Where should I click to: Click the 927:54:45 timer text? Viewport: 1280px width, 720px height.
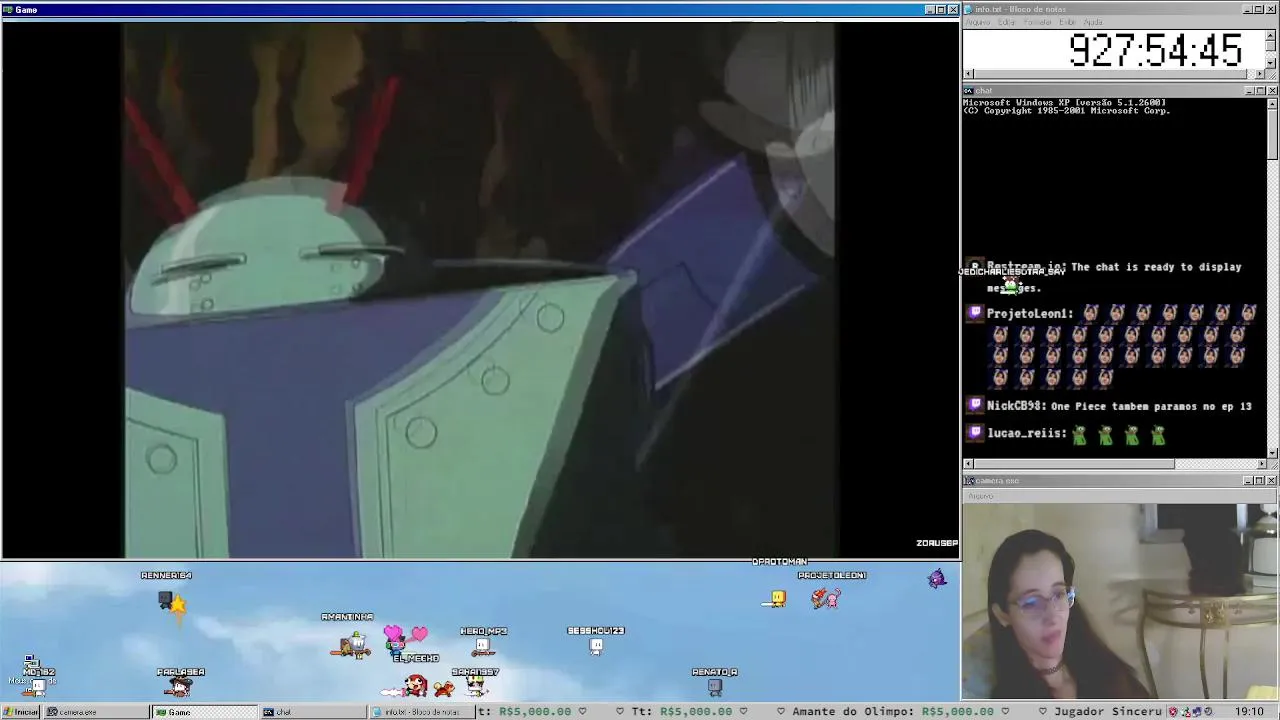(1155, 50)
